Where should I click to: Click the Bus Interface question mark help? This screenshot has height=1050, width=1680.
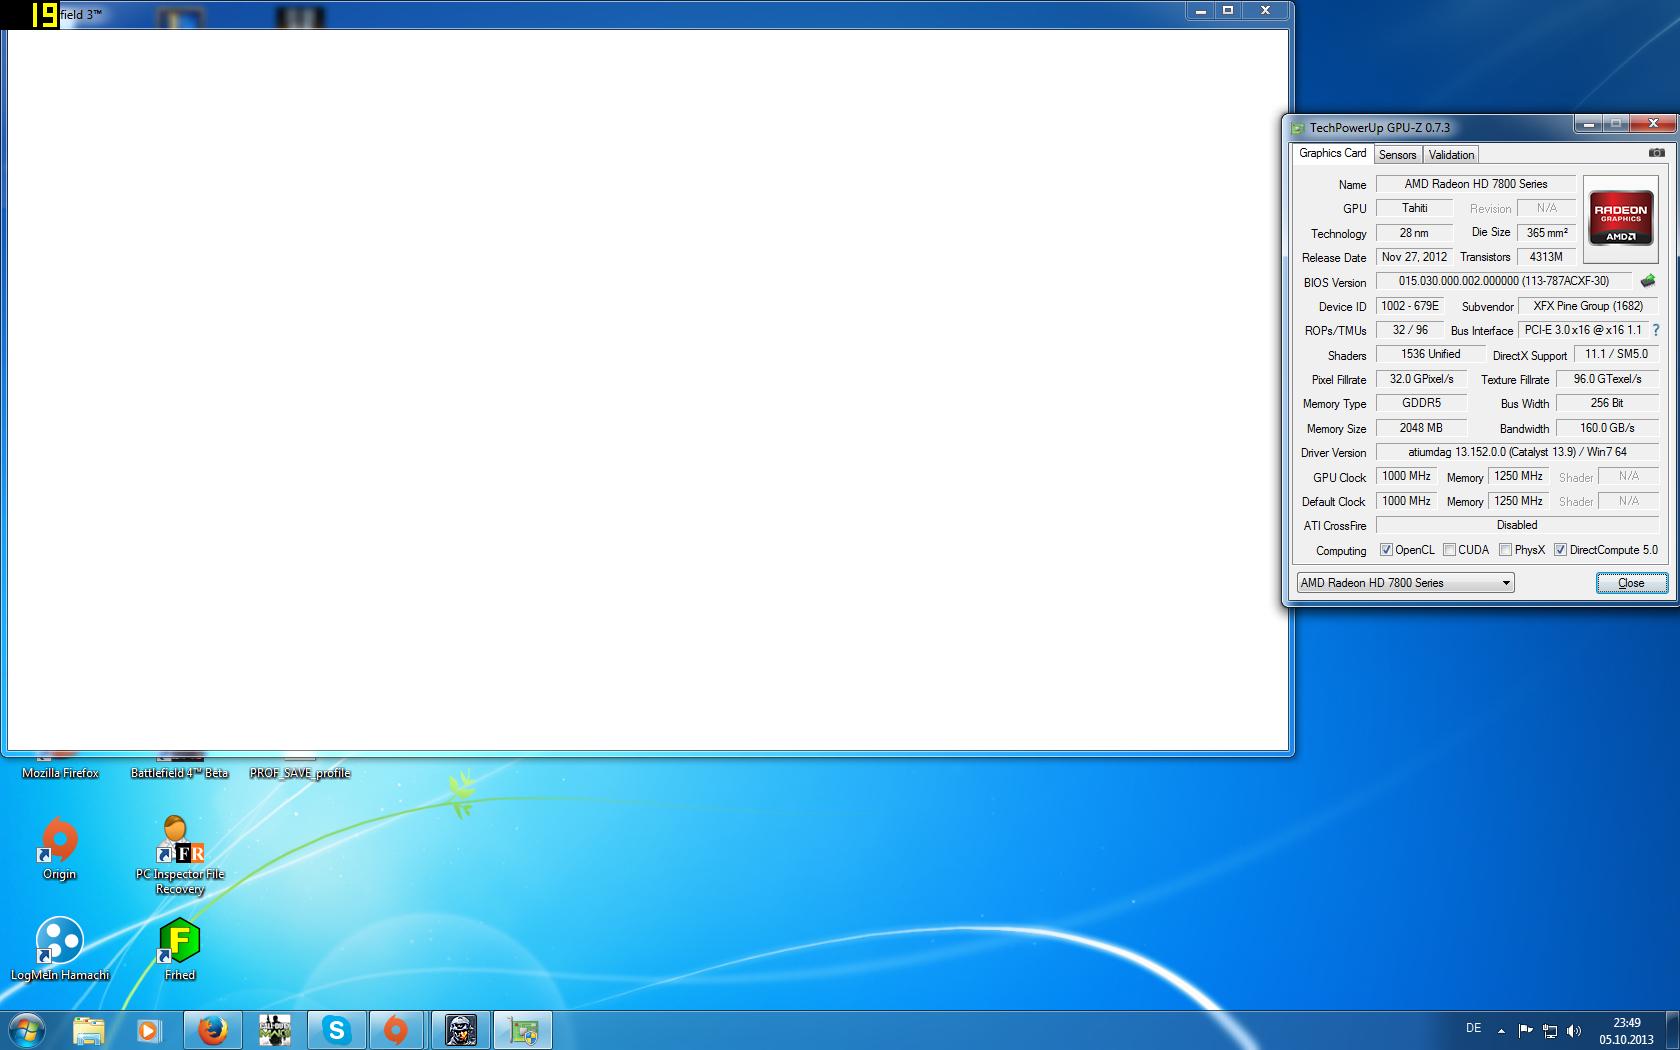[1655, 330]
